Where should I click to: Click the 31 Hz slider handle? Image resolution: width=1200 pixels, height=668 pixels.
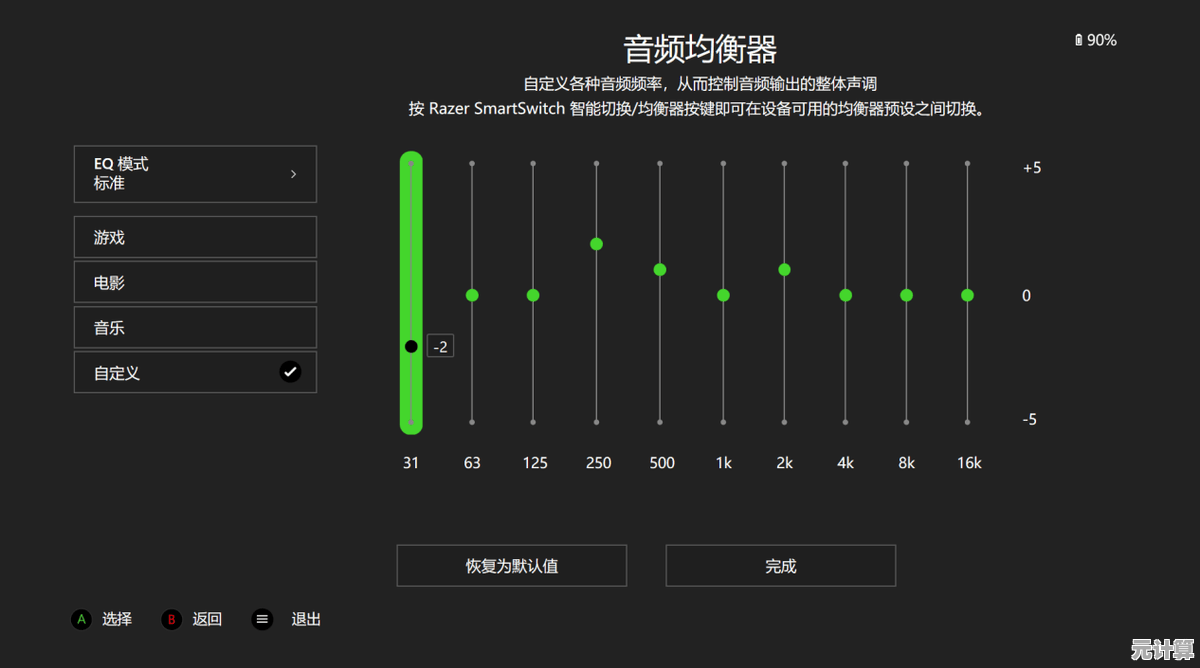(x=411, y=346)
